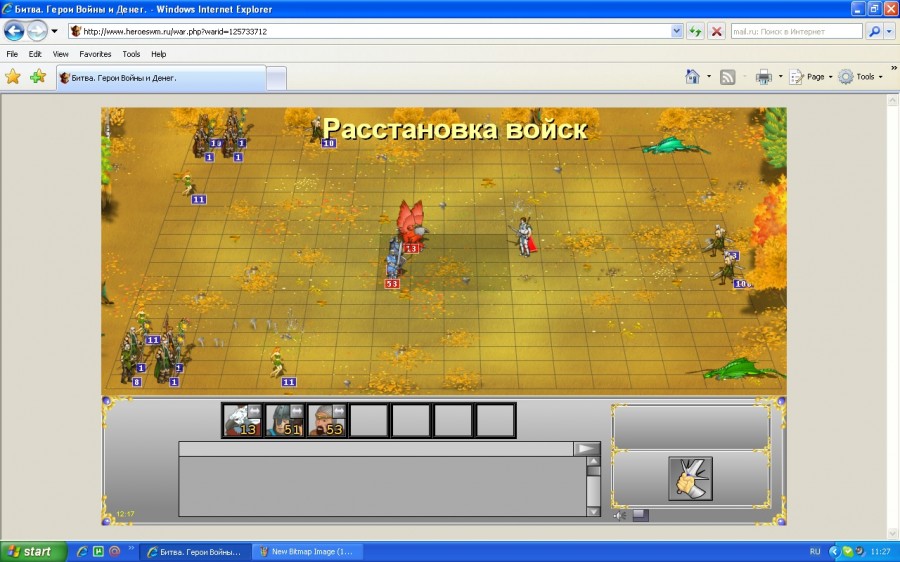The width and height of the screenshot is (900, 562).
Task: Open the Windows Start menu
Action: 33,552
